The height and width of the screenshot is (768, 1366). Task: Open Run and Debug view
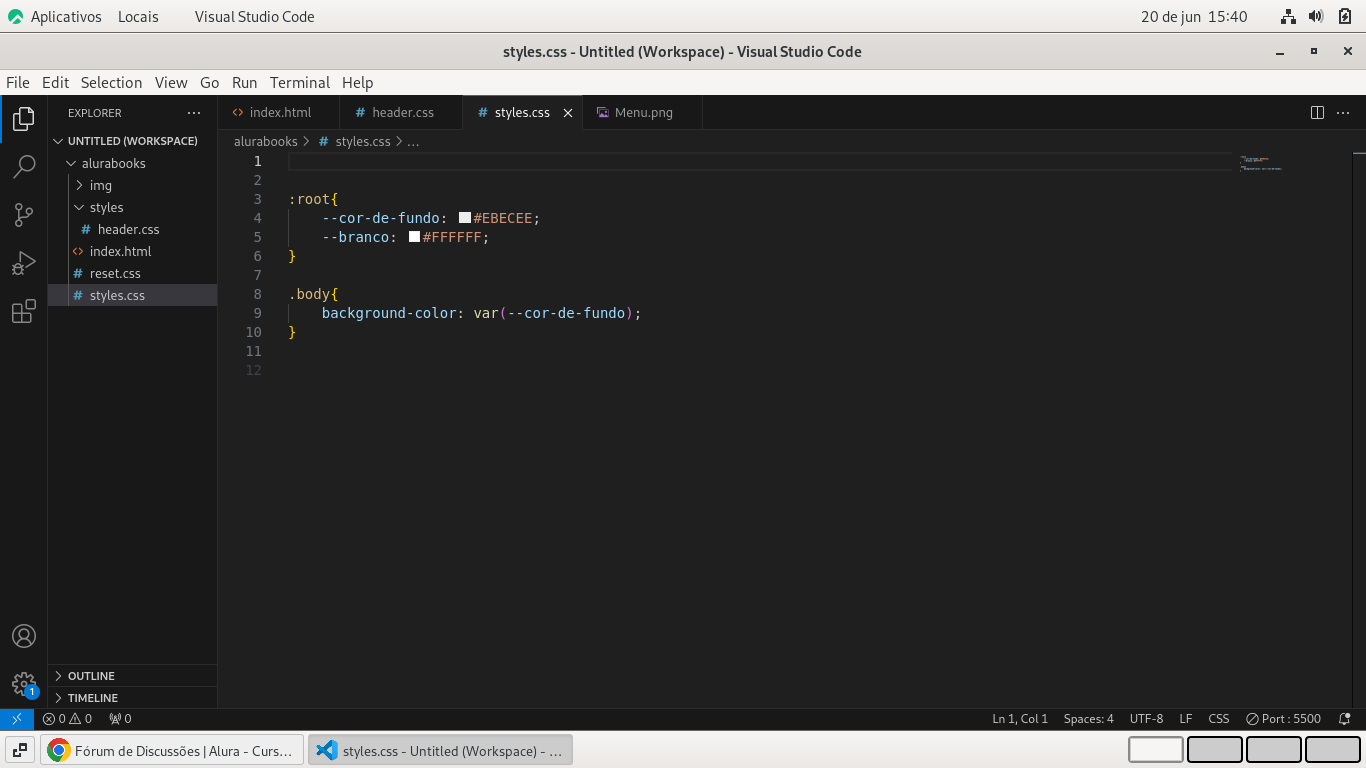coord(24,262)
